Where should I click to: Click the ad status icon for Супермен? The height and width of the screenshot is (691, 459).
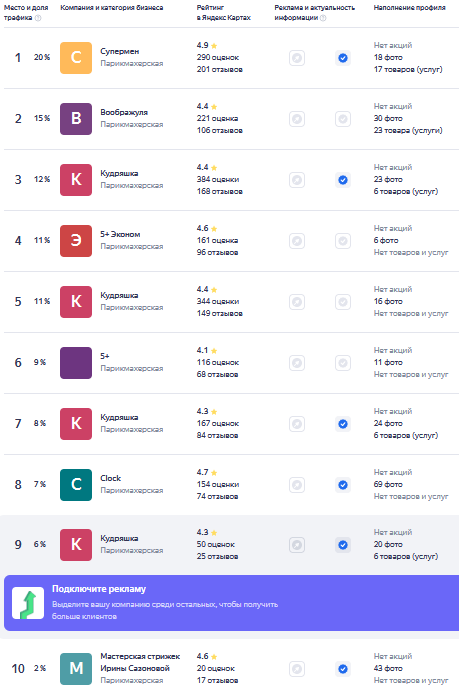297,58
